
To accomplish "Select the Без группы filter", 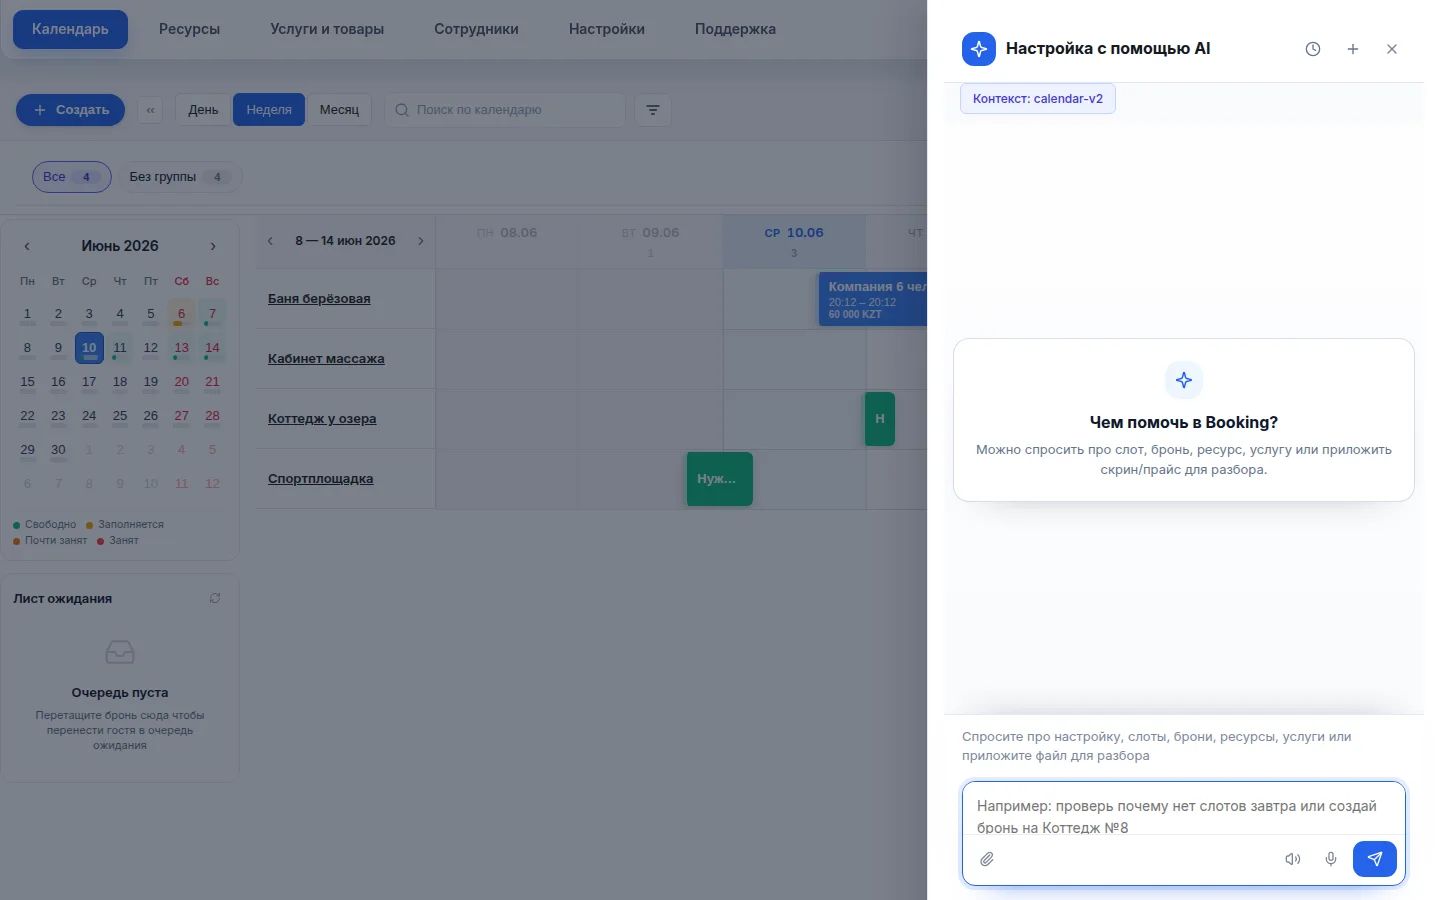I will click(180, 177).
